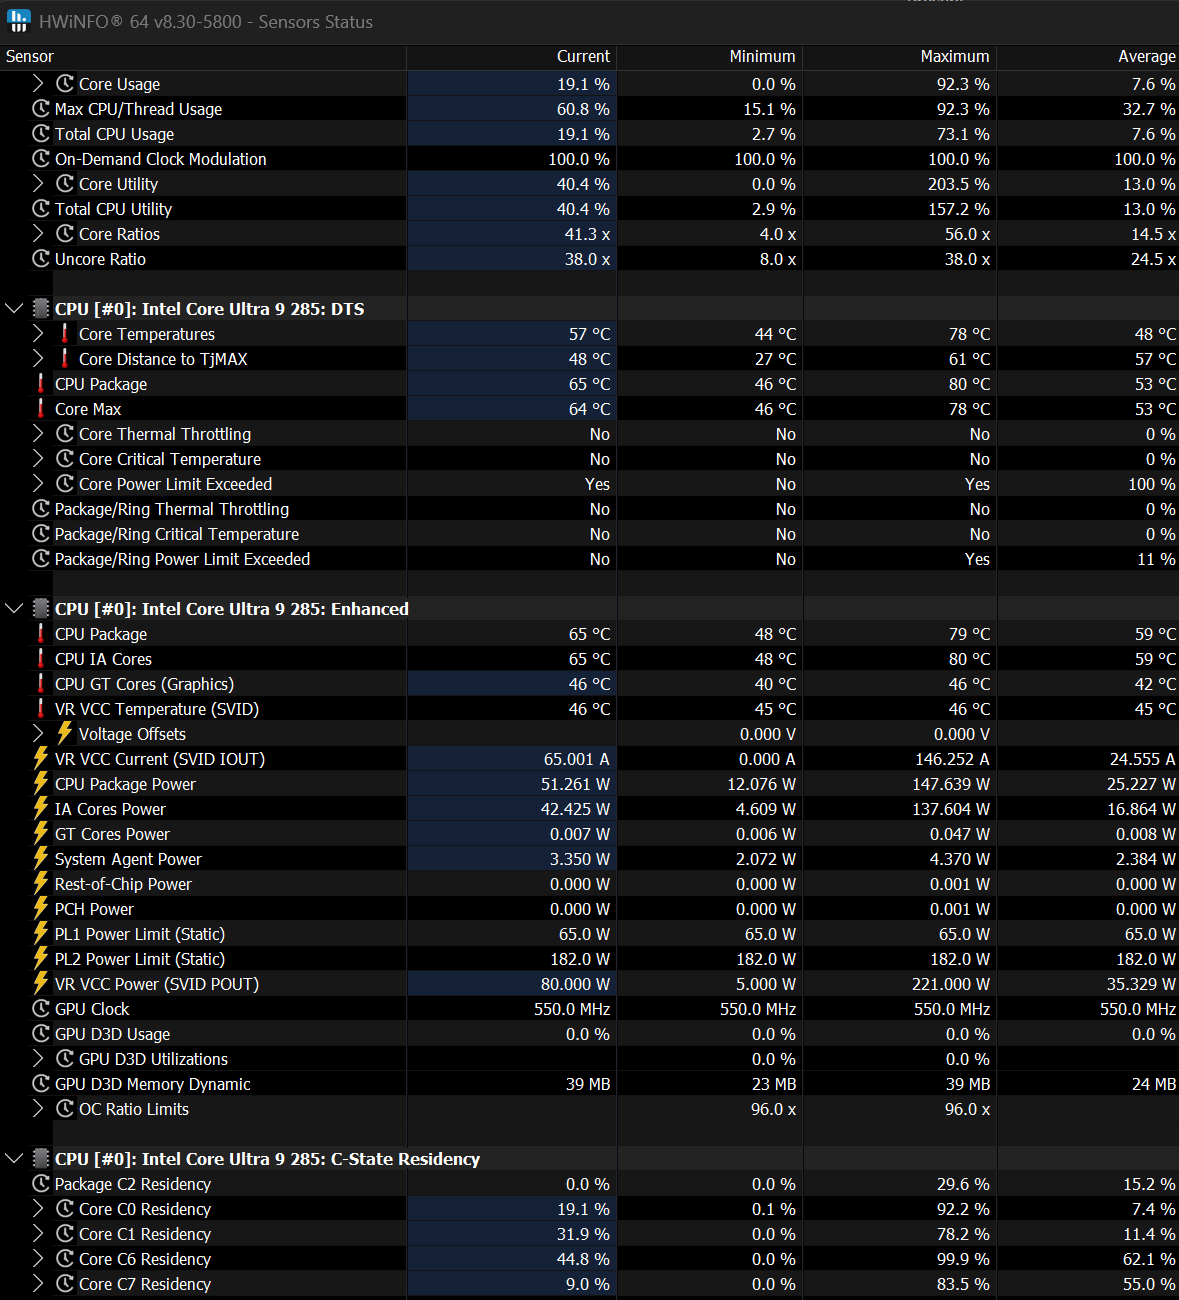1179x1300 pixels.
Task: Click the HWiNFO app icon in title bar
Action: (18, 21)
